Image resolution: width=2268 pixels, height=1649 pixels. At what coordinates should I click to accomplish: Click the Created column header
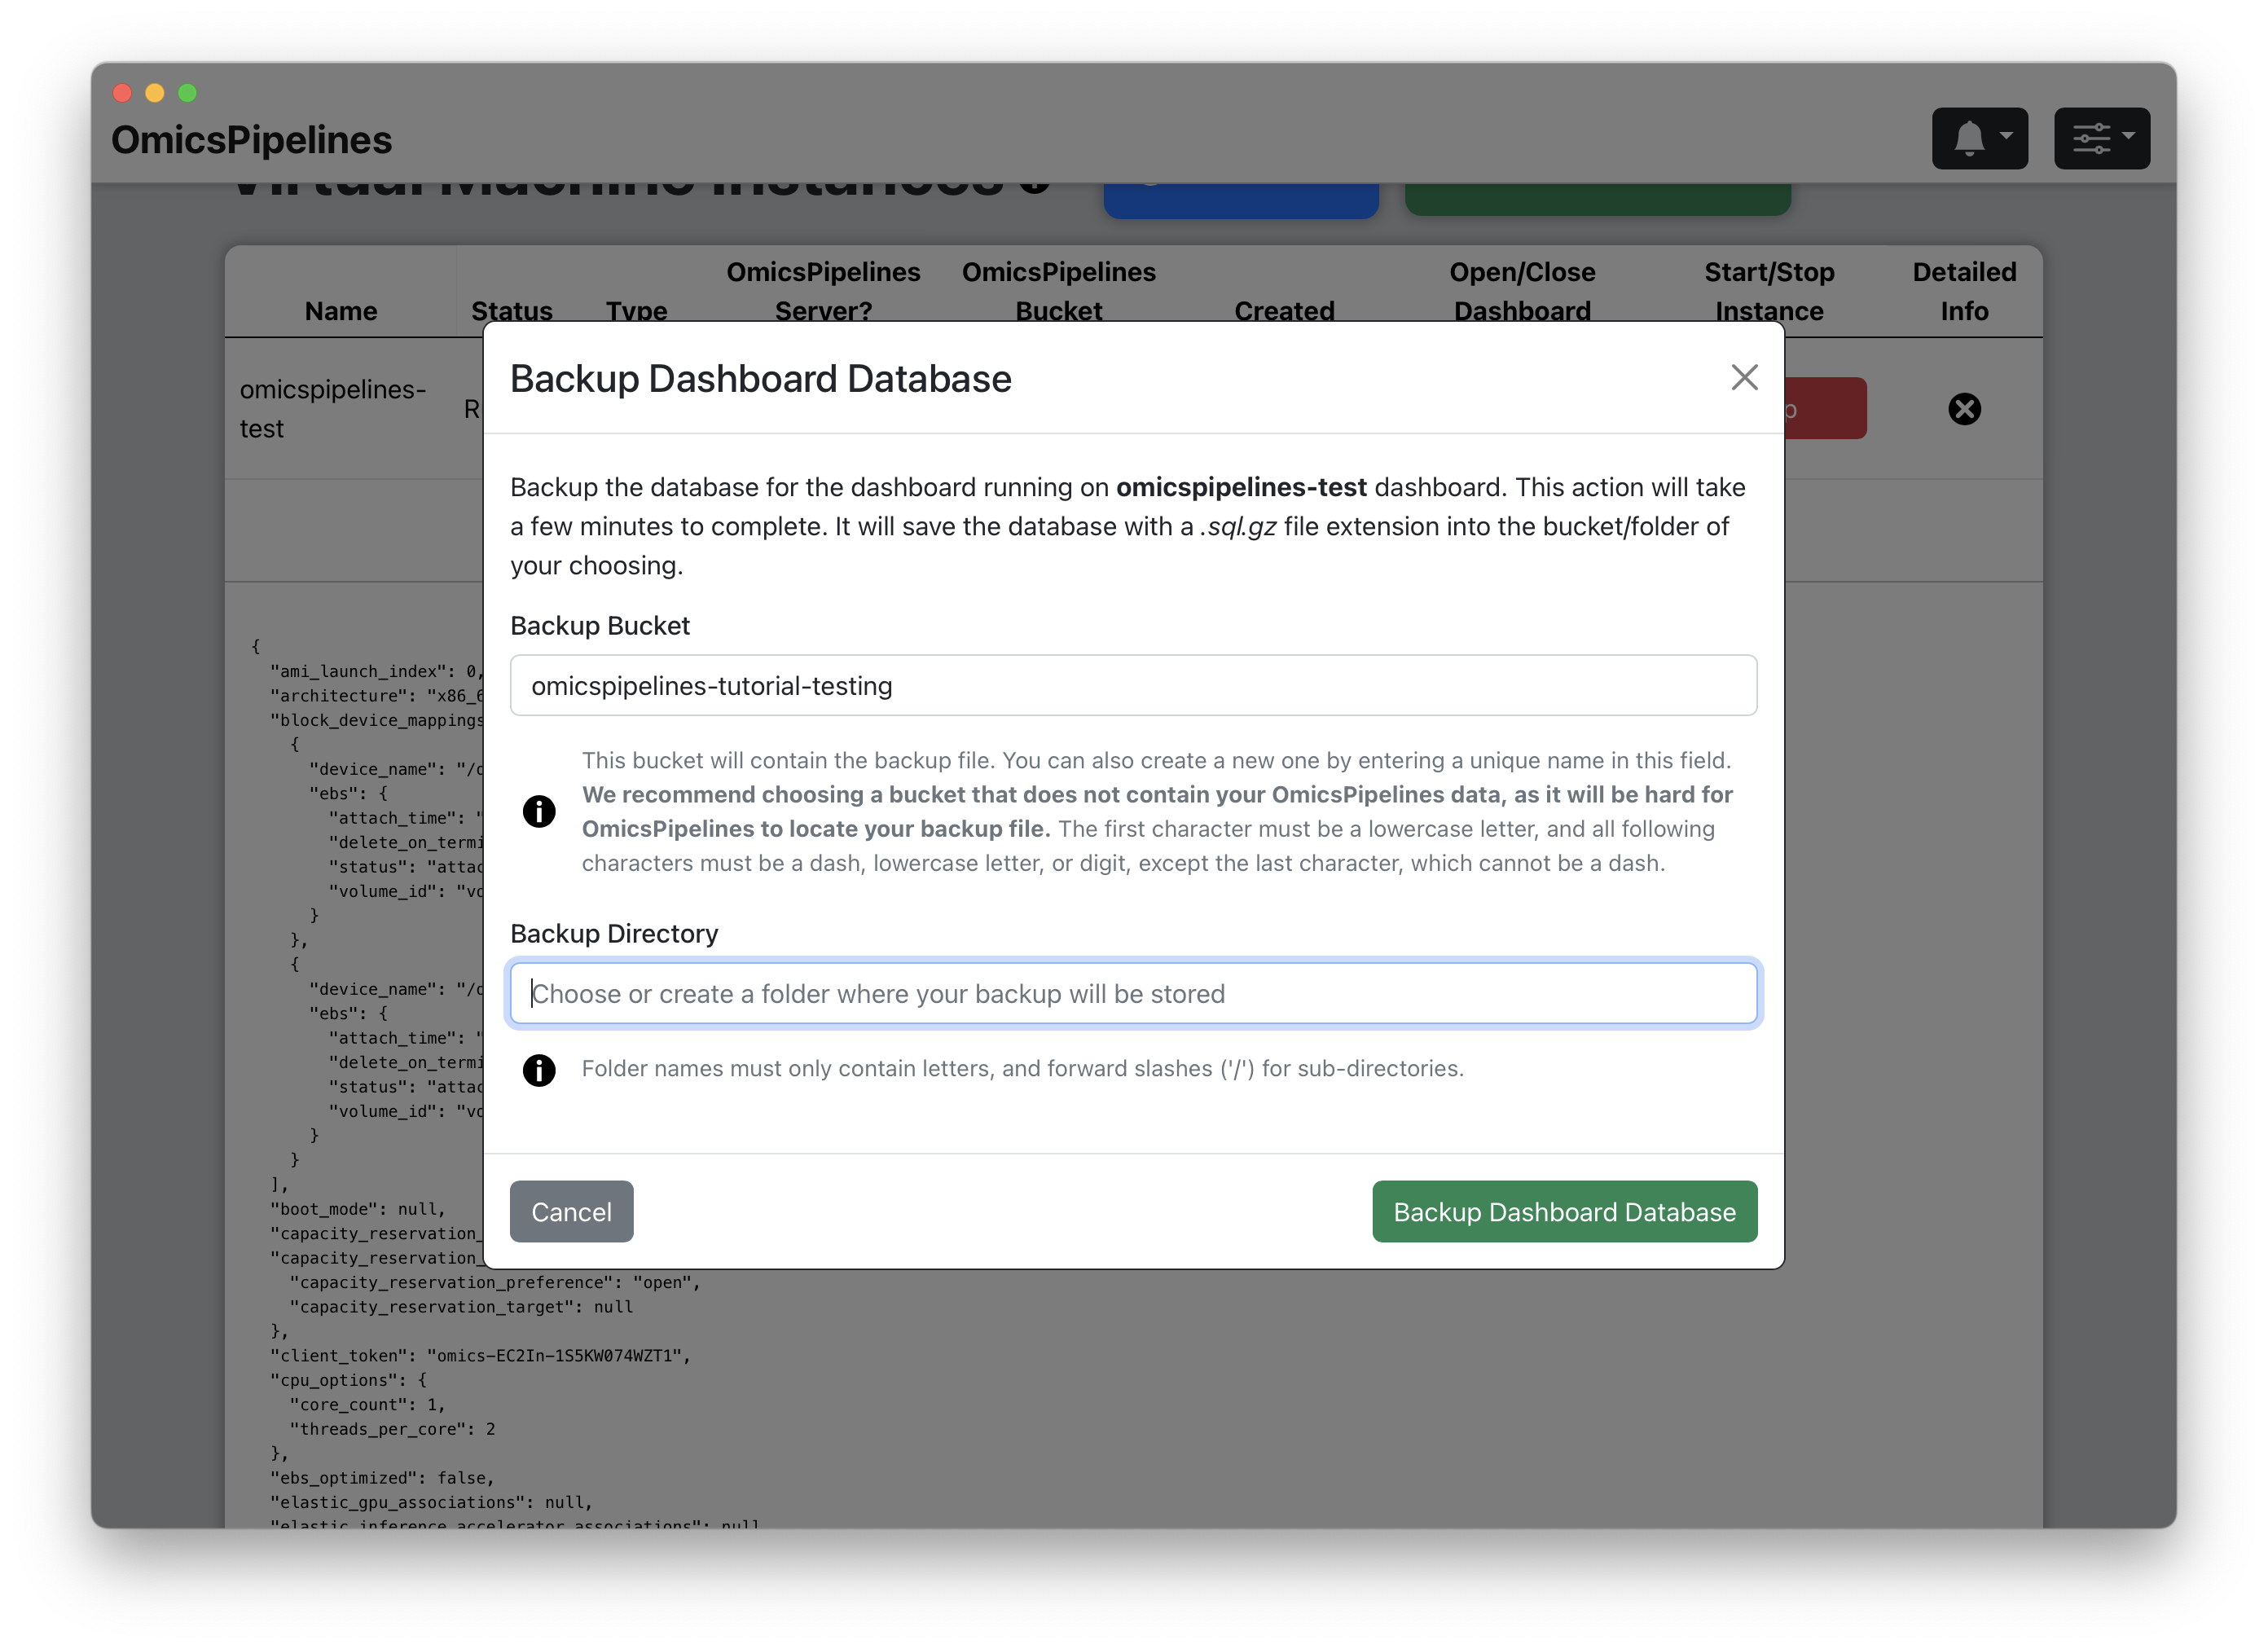point(1284,311)
